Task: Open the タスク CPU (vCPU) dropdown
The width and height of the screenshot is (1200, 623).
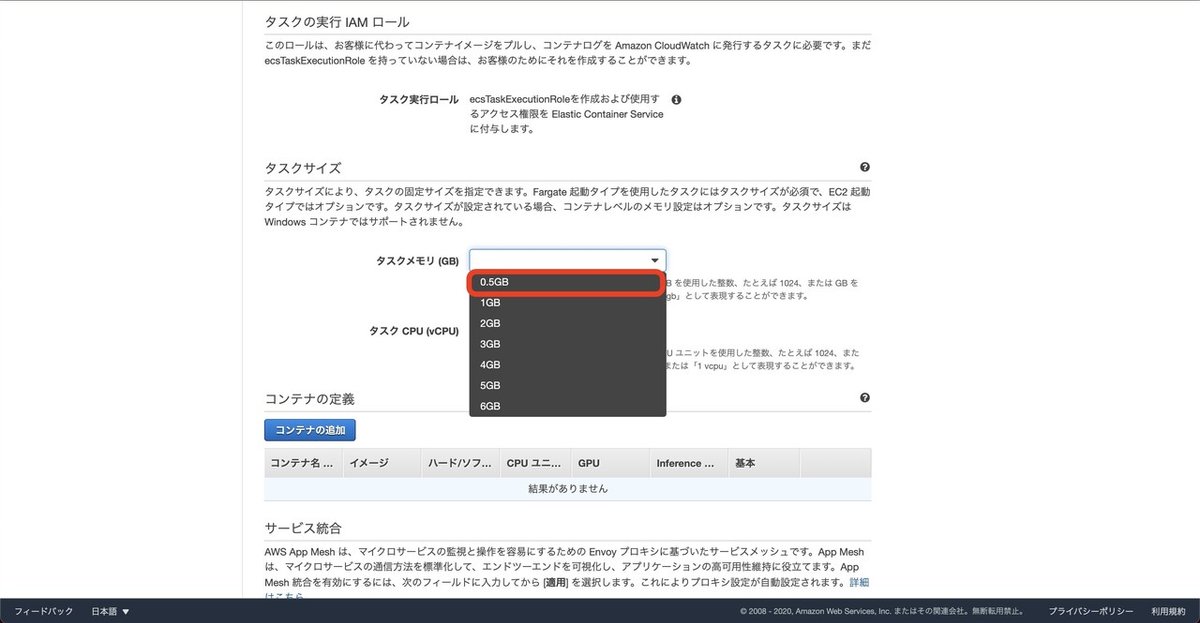Action: click(566, 331)
